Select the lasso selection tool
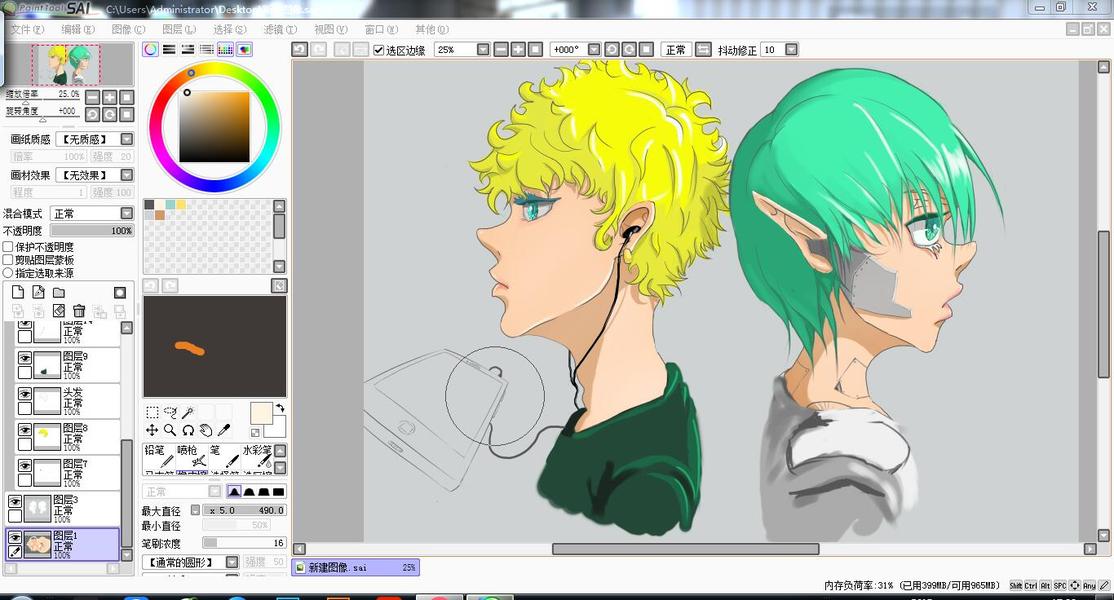Image resolution: width=1114 pixels, height=600 pixels. [x=170, y=413]
